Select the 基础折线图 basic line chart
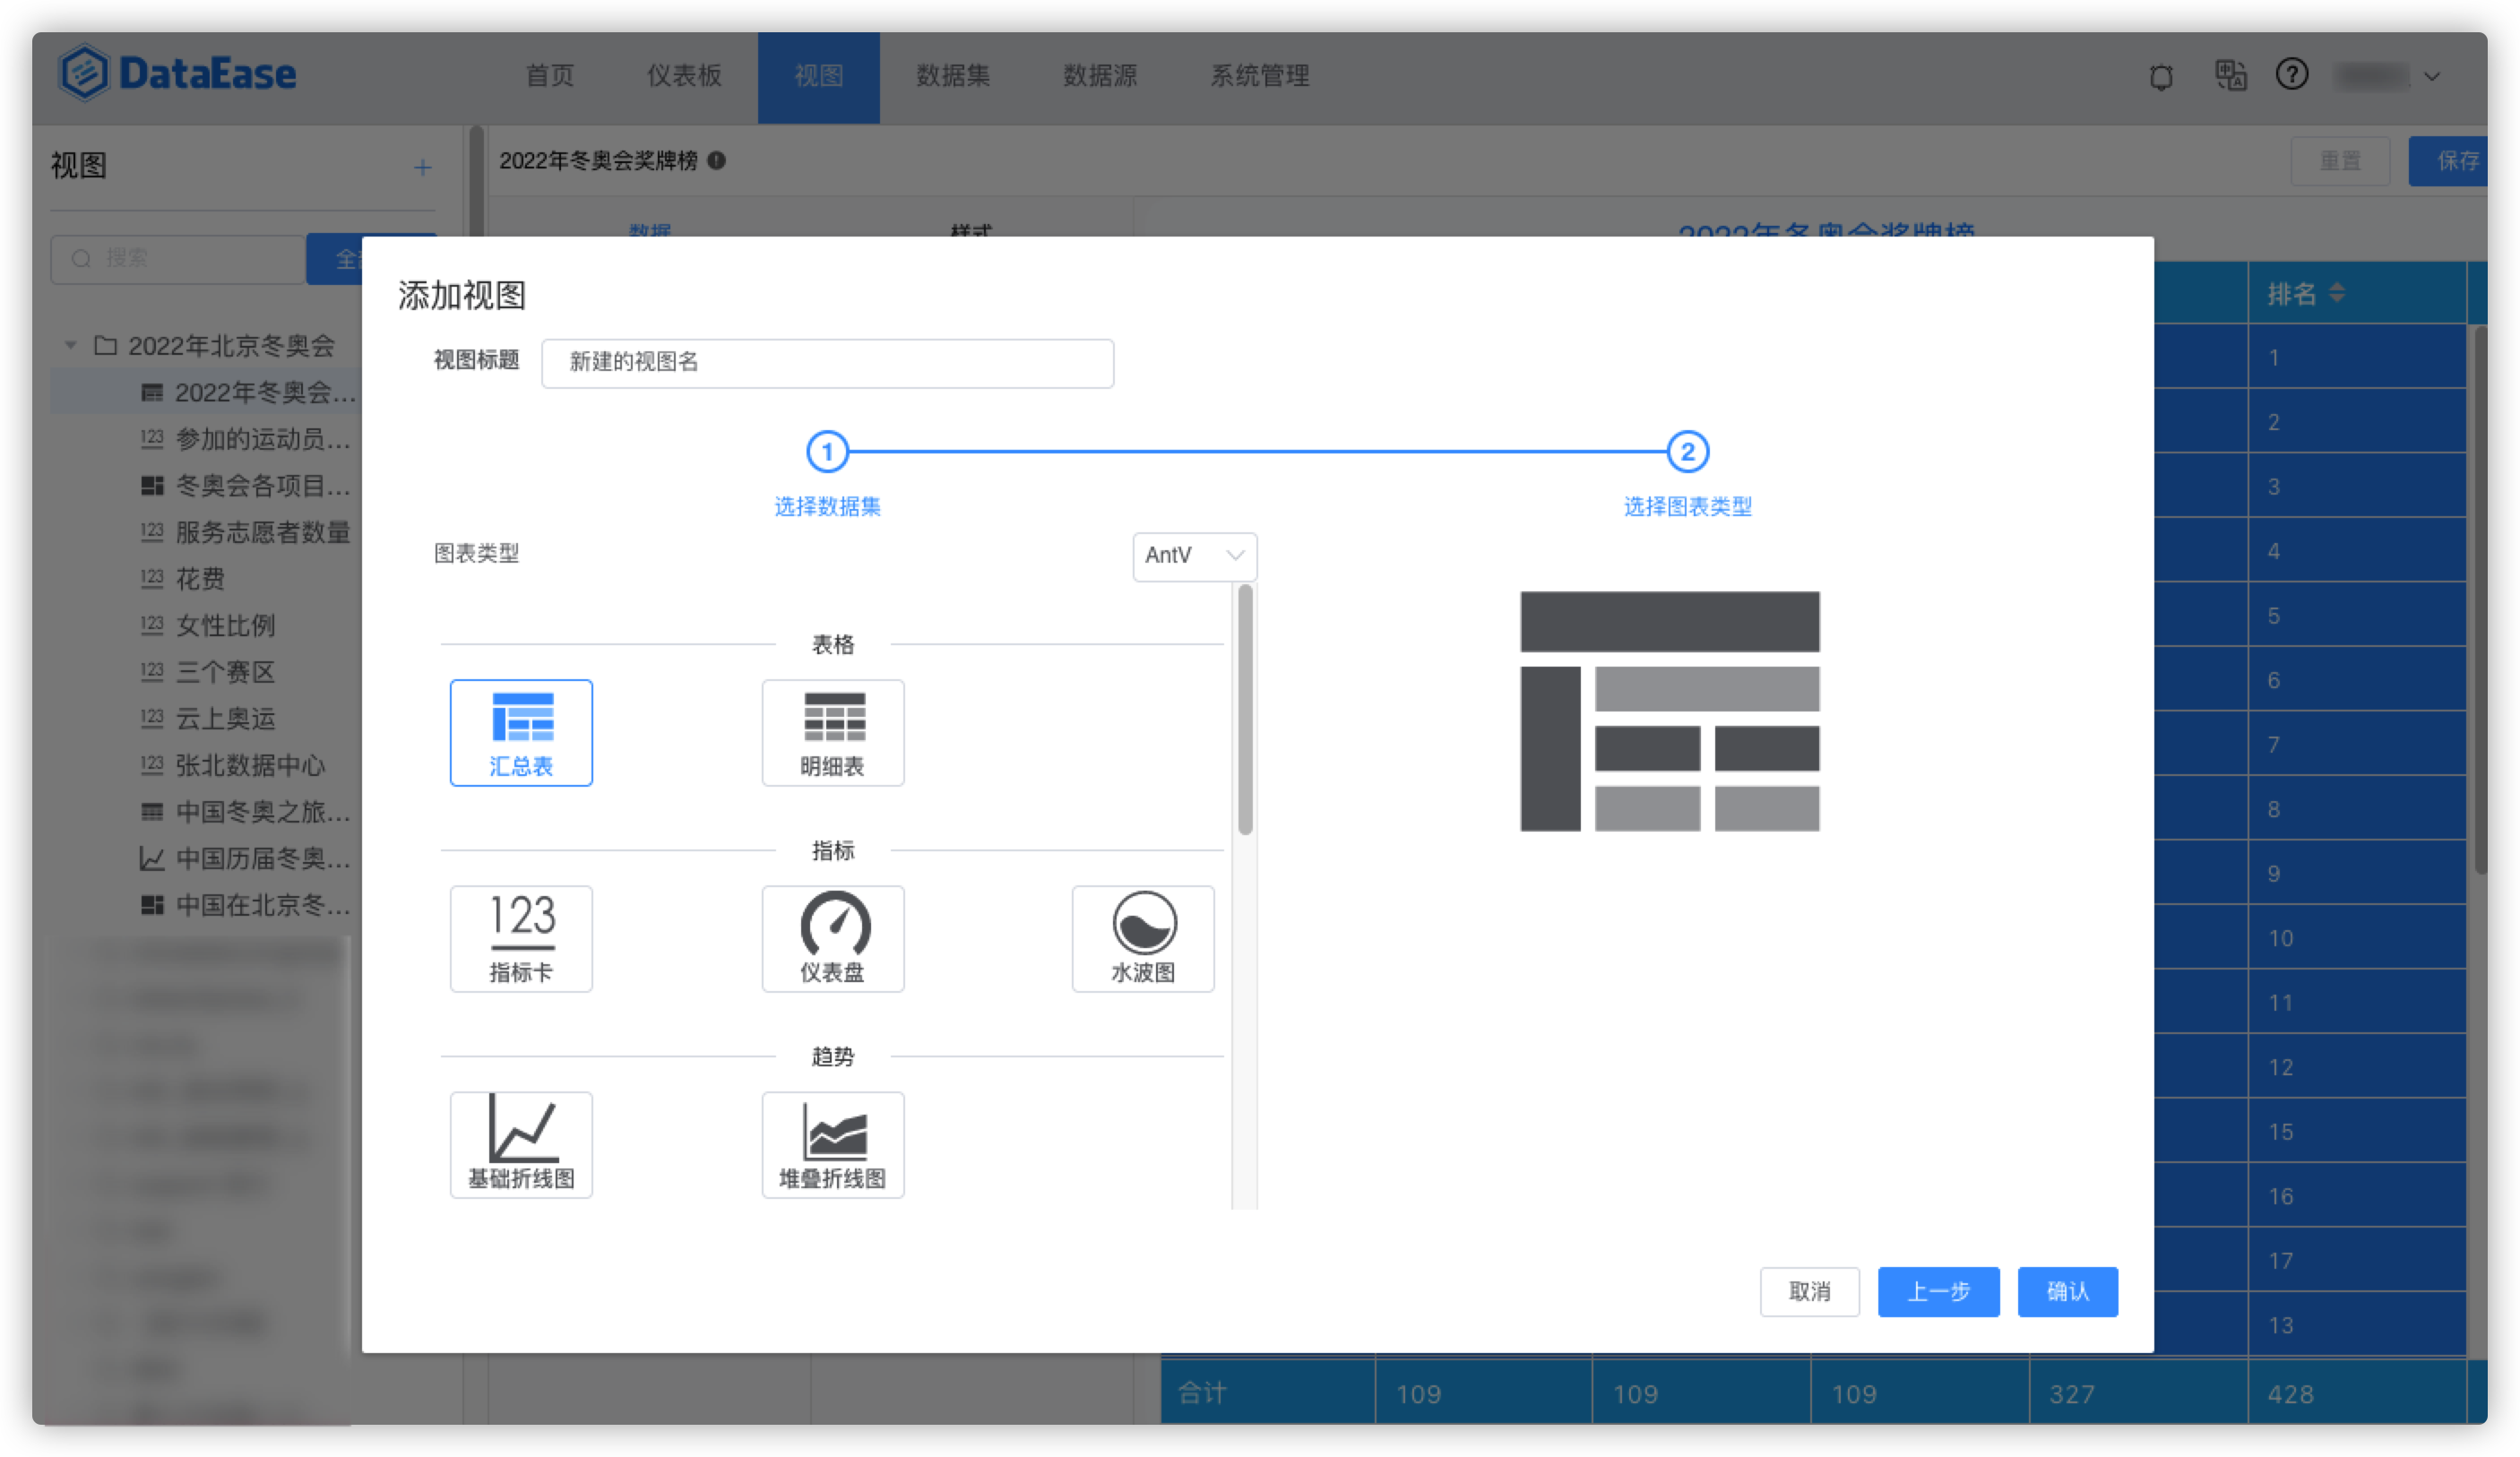 click(x=521, y=1145)
